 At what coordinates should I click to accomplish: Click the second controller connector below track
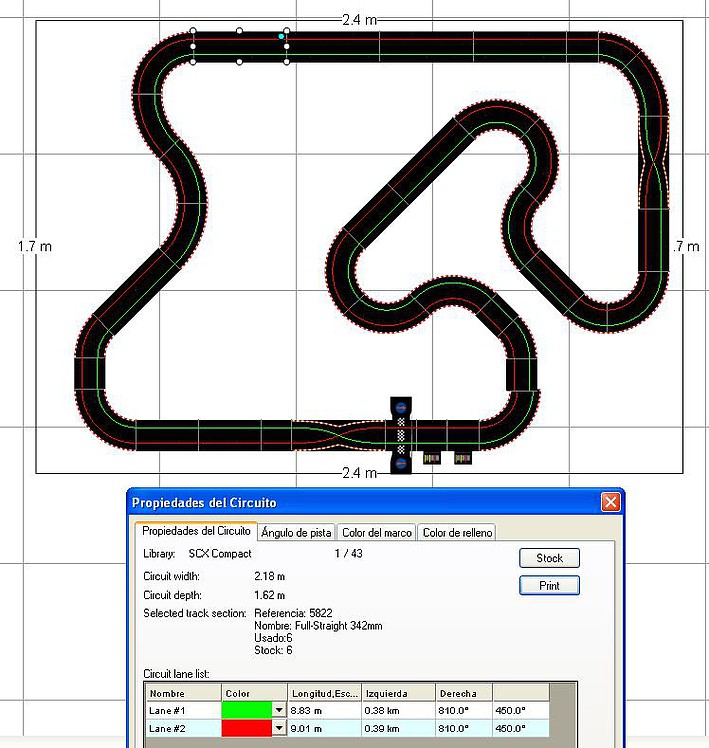tap(462, 458)
